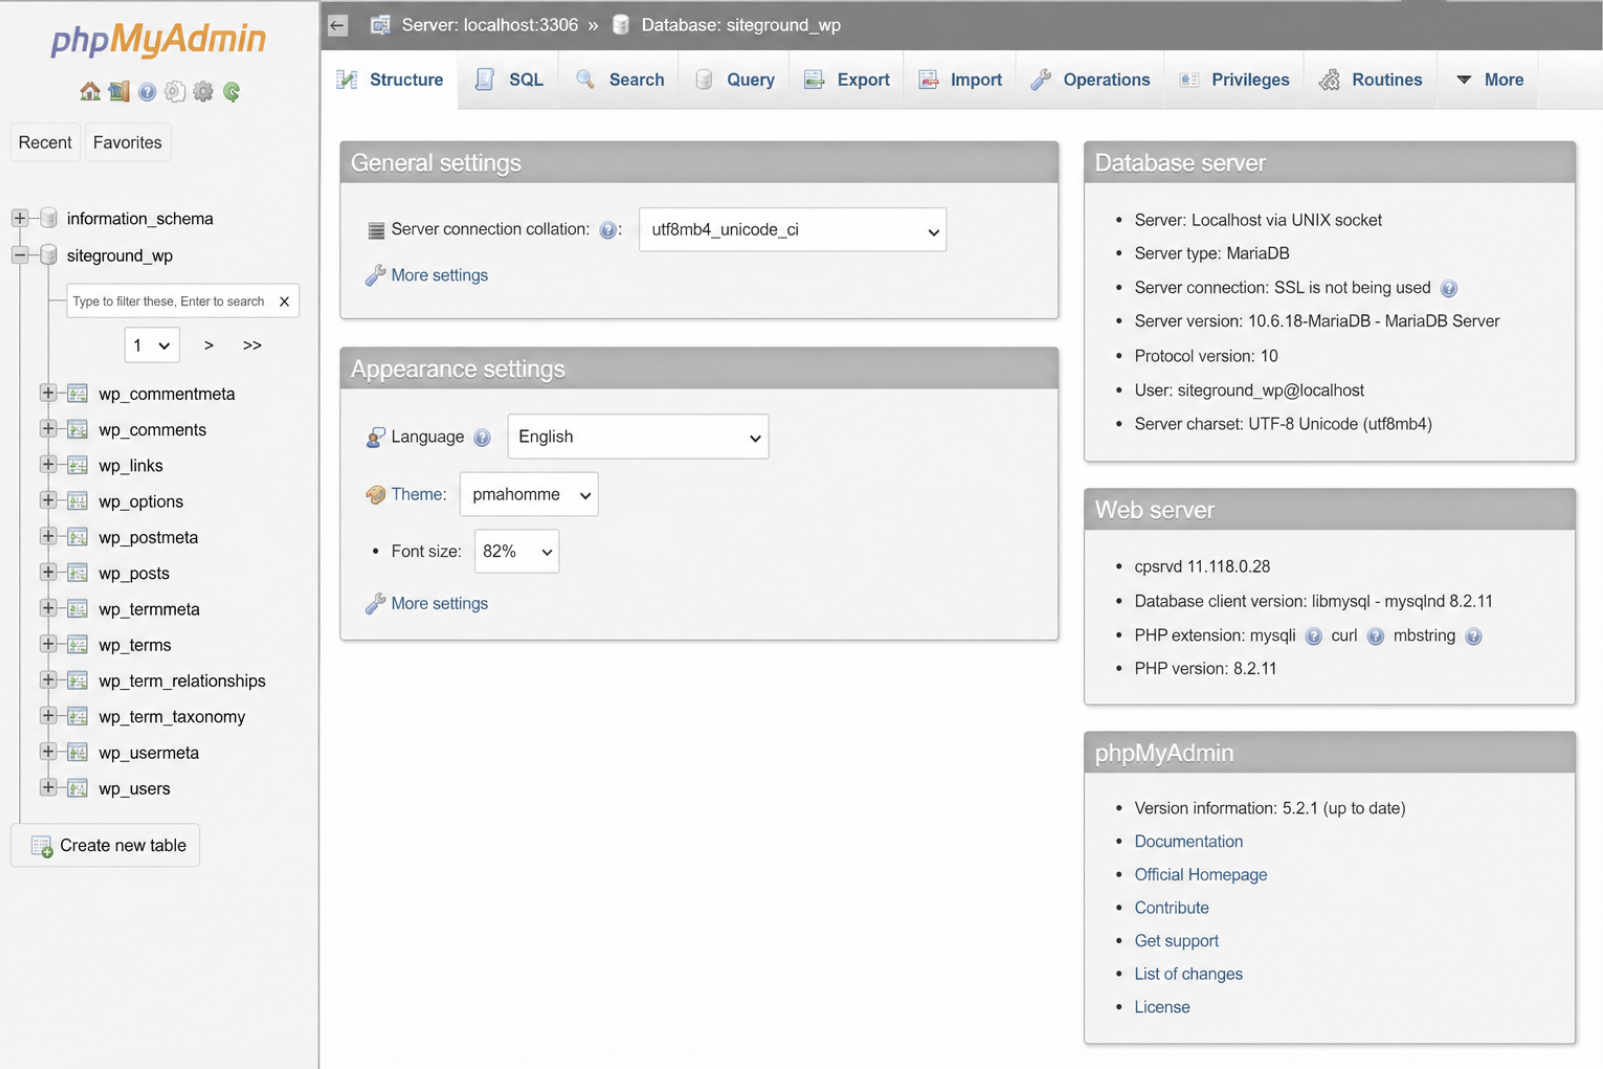Click the help icon after mbstring extension
1603x1069 pixels.
(1473, 636)
